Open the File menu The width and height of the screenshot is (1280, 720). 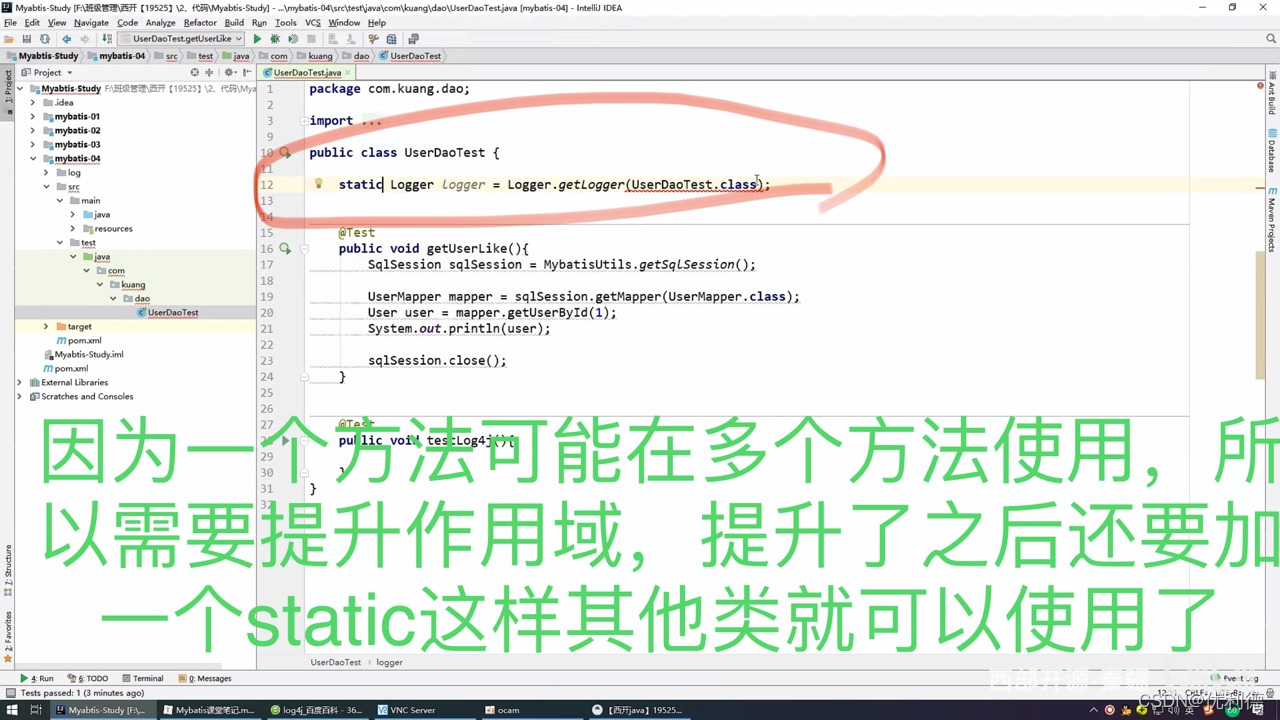10,22
